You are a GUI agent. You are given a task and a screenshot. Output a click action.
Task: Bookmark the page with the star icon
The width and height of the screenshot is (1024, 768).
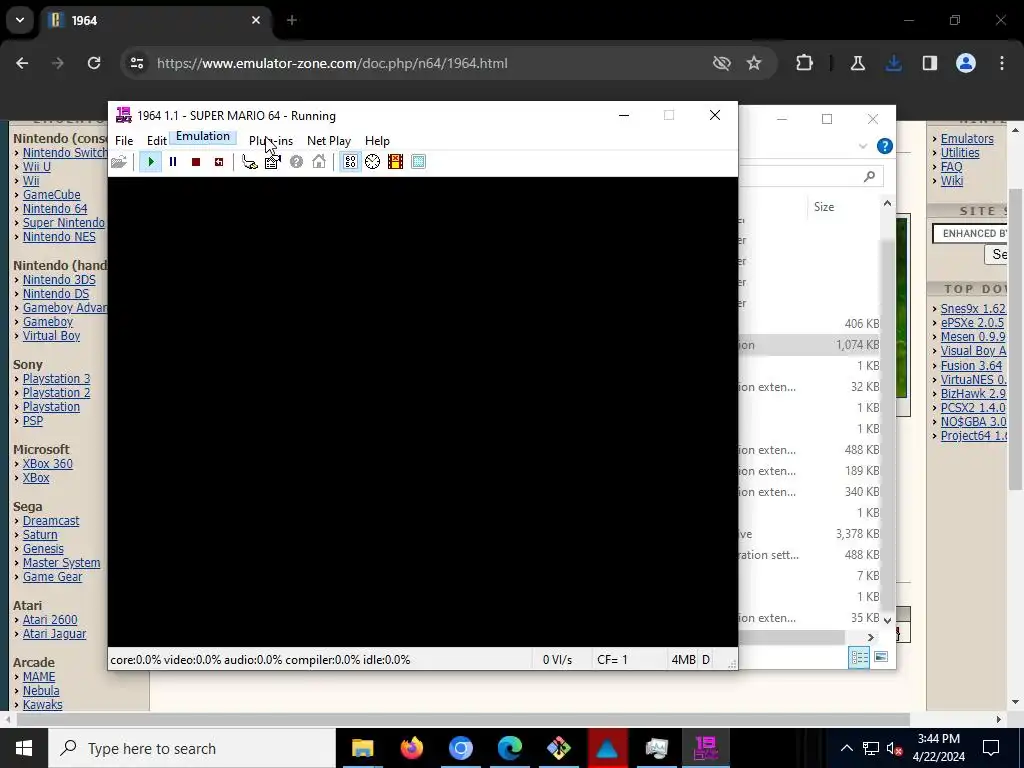coord(754,63)
